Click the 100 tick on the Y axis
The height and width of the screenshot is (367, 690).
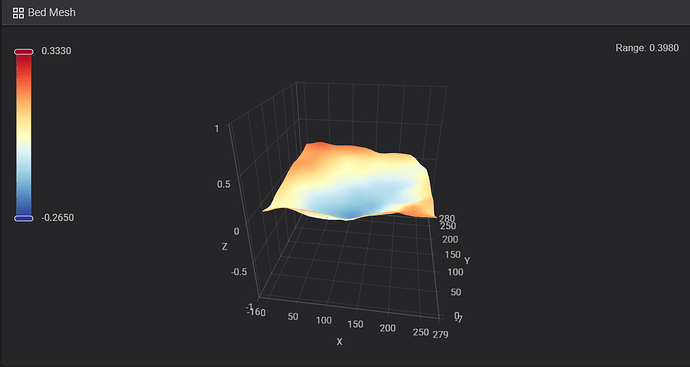pyautogui.click(x=455, y=272)
